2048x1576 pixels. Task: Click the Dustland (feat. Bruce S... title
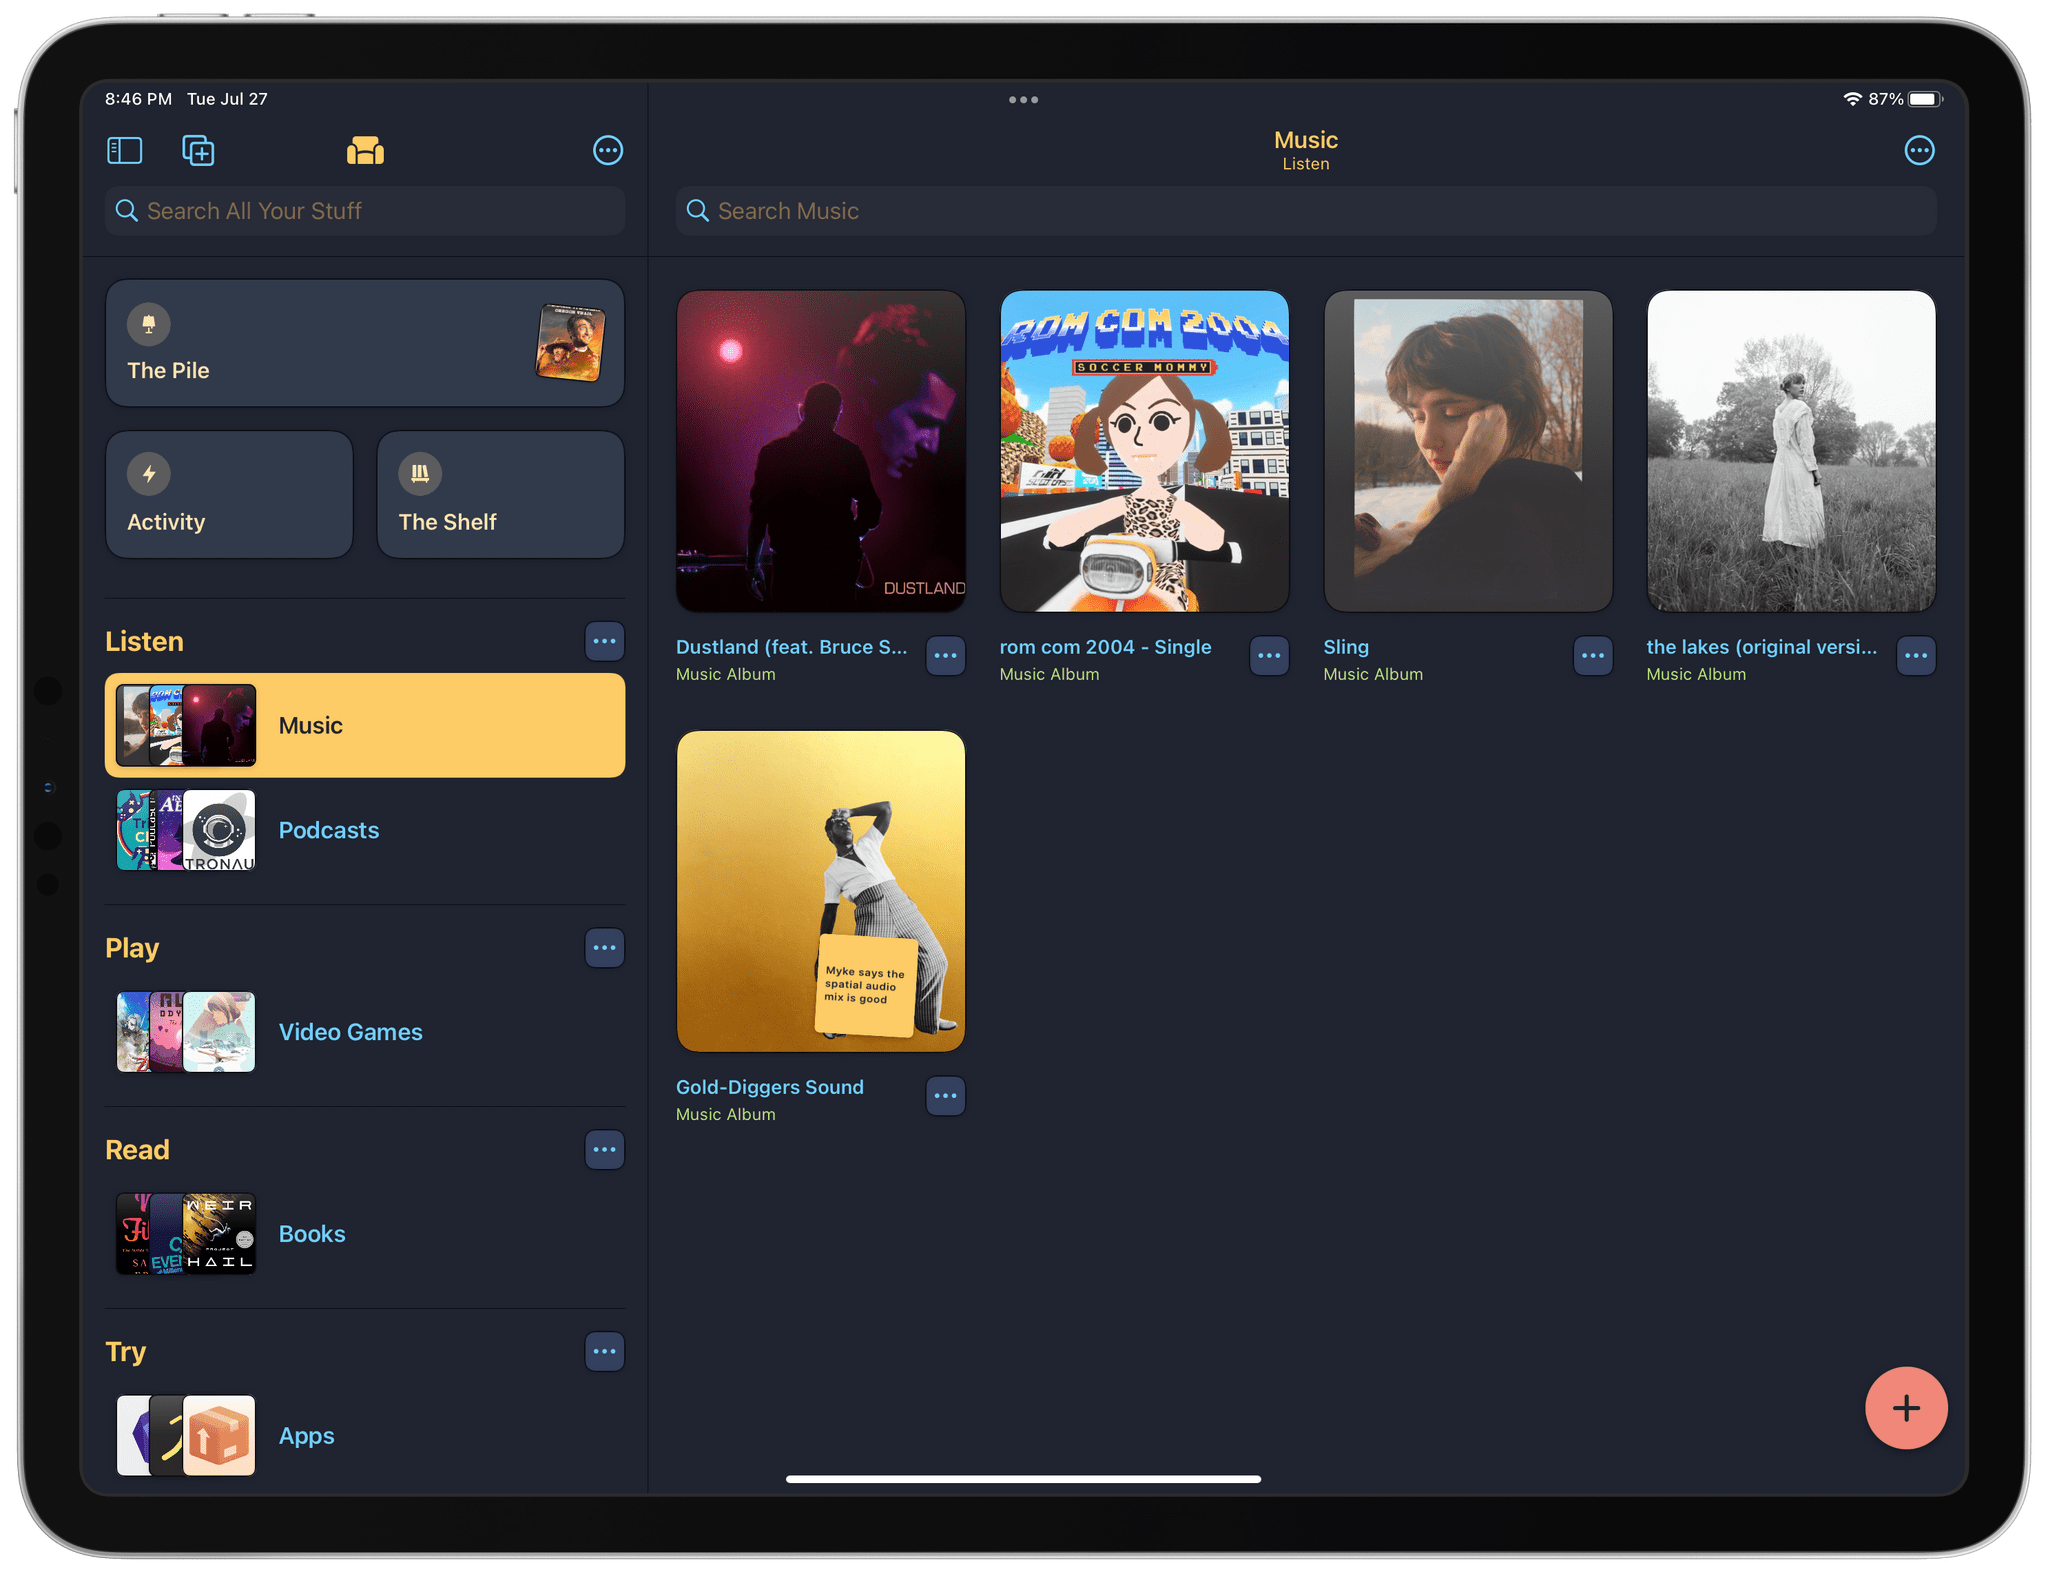[x=792, y=647]
